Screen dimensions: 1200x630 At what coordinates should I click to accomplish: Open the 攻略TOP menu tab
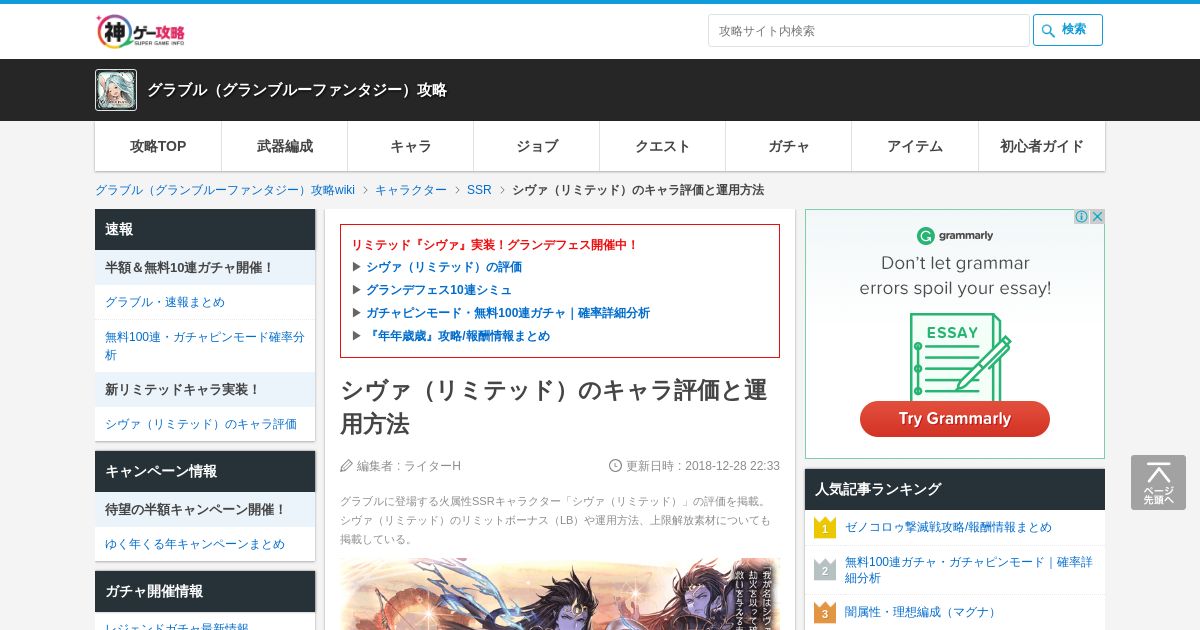158,146
